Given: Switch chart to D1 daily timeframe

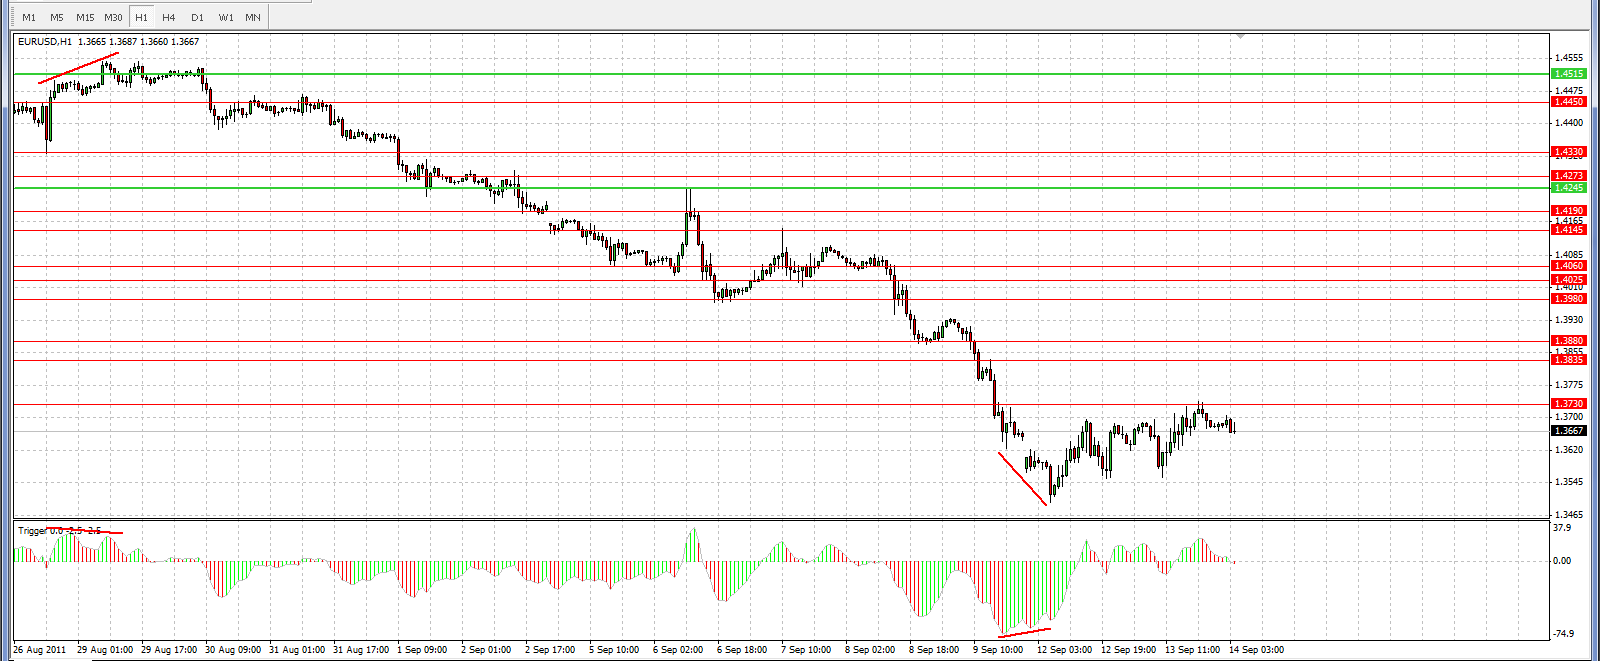Looking at the screenshot, I should point(197,17).
